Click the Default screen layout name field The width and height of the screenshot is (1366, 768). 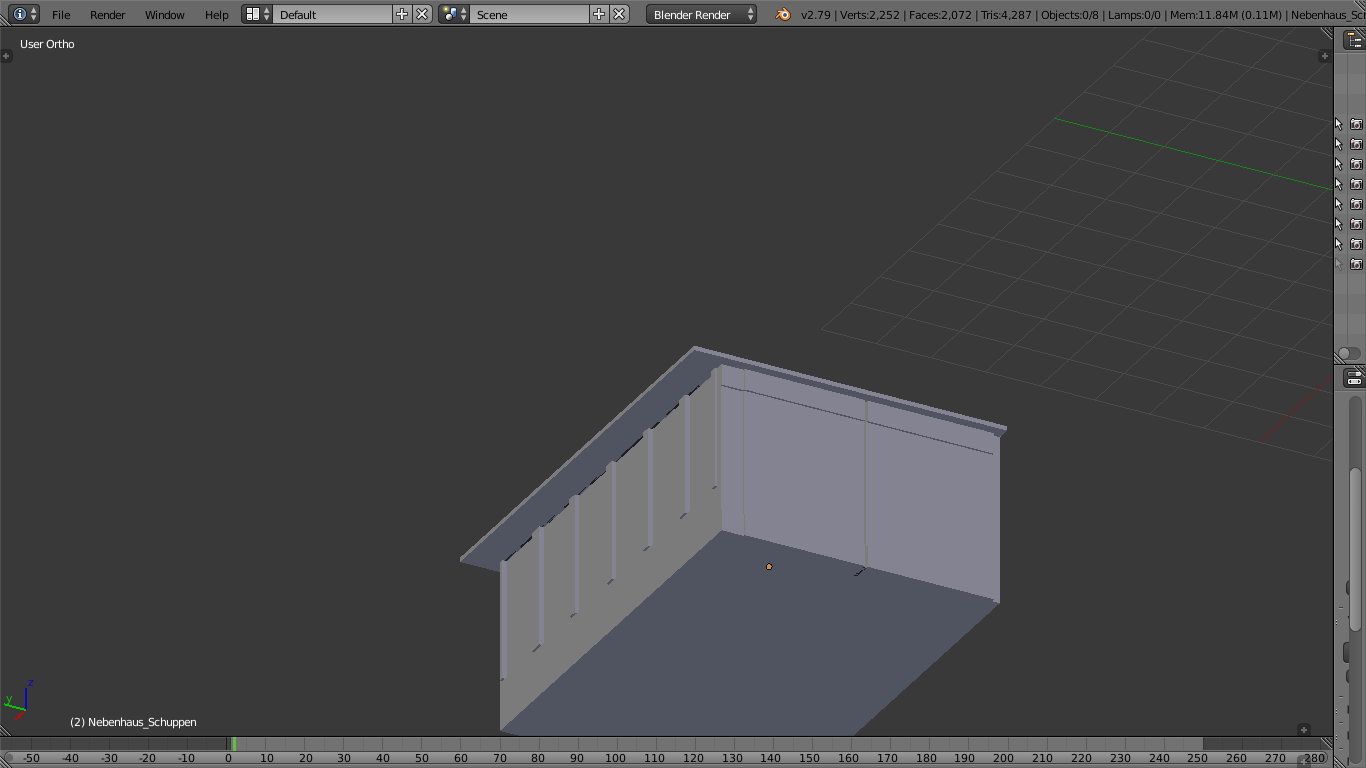coord(333,15)
